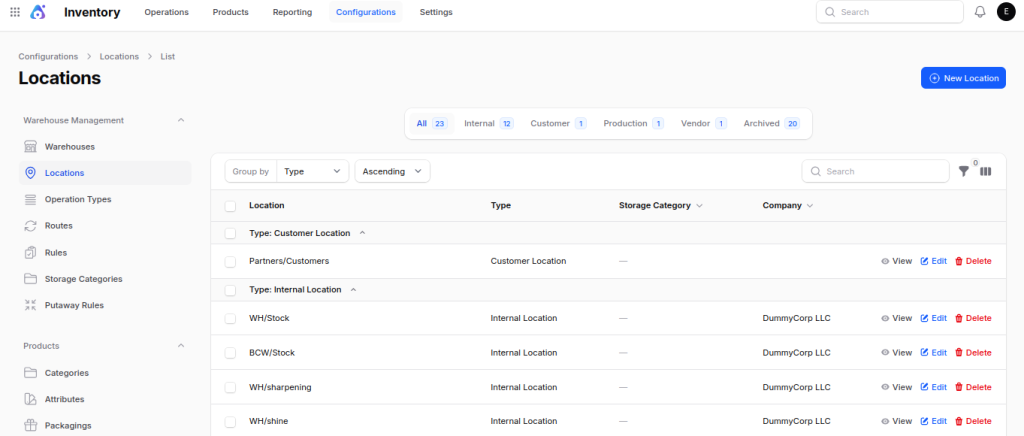Screen dimensions: 1024x436
Task: Toggle the column manager icon
Action: (985, 171)
